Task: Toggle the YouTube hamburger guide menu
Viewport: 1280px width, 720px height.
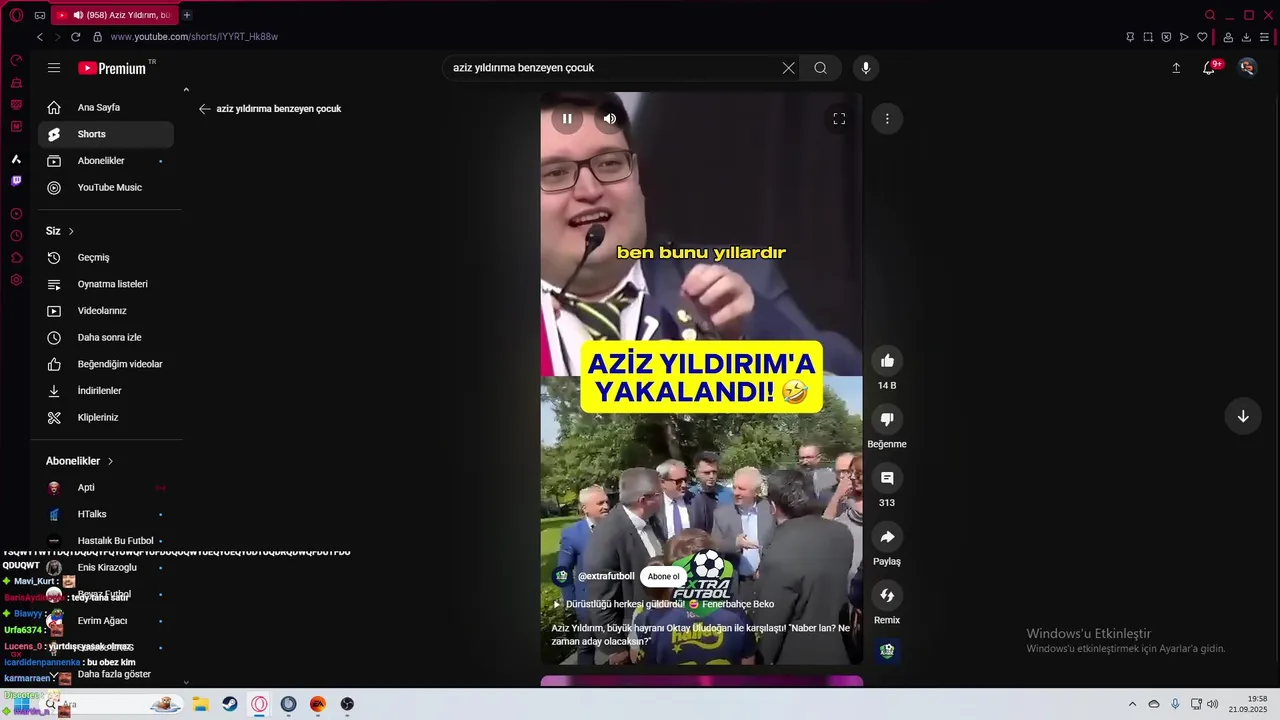Action: pyautogui.click(x=54, y=68)
